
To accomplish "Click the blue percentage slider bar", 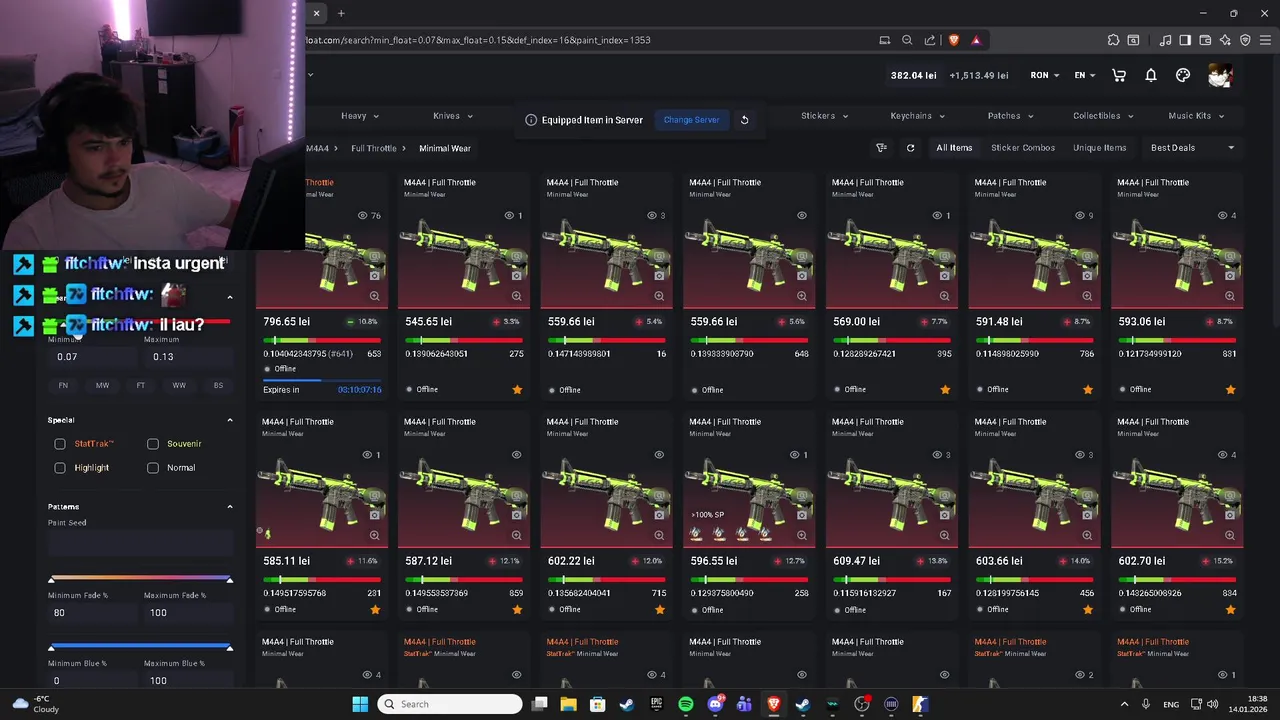I will (140, 648).
